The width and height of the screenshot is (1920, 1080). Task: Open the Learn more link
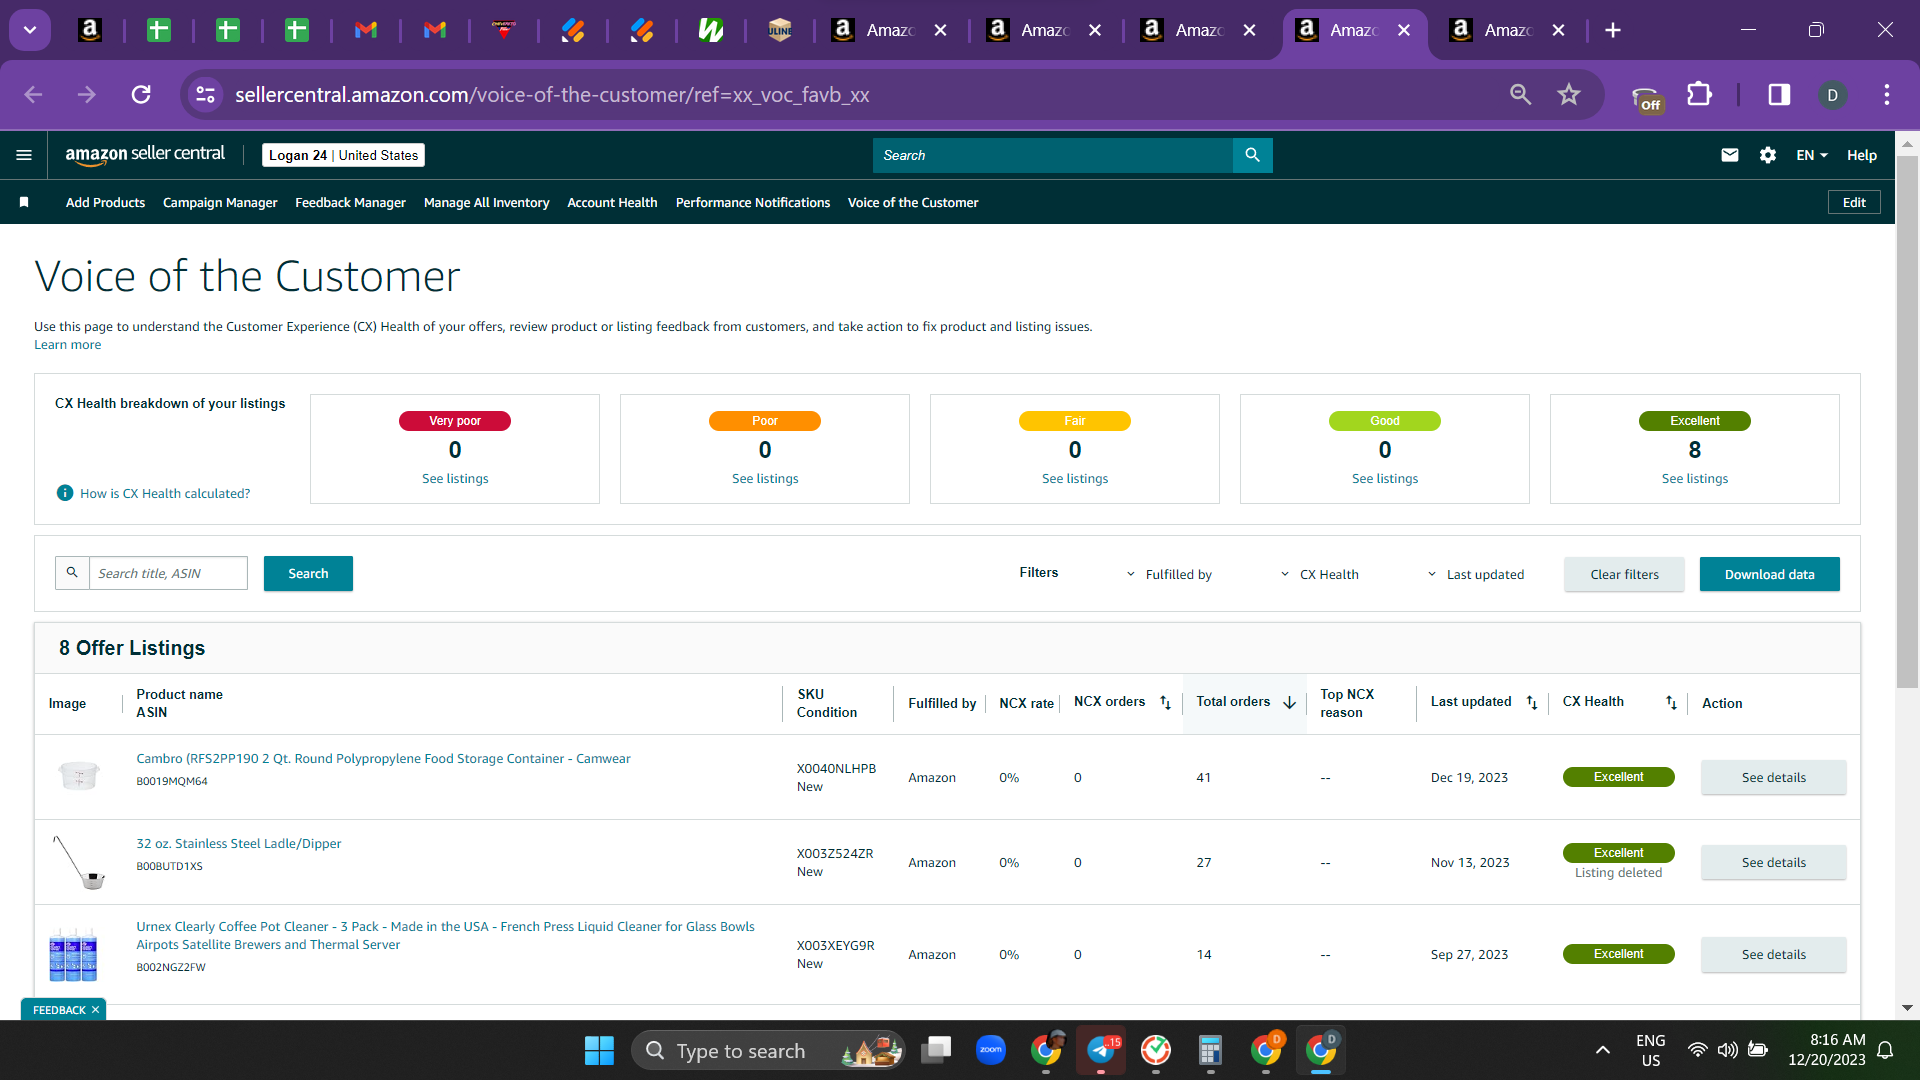67,345
